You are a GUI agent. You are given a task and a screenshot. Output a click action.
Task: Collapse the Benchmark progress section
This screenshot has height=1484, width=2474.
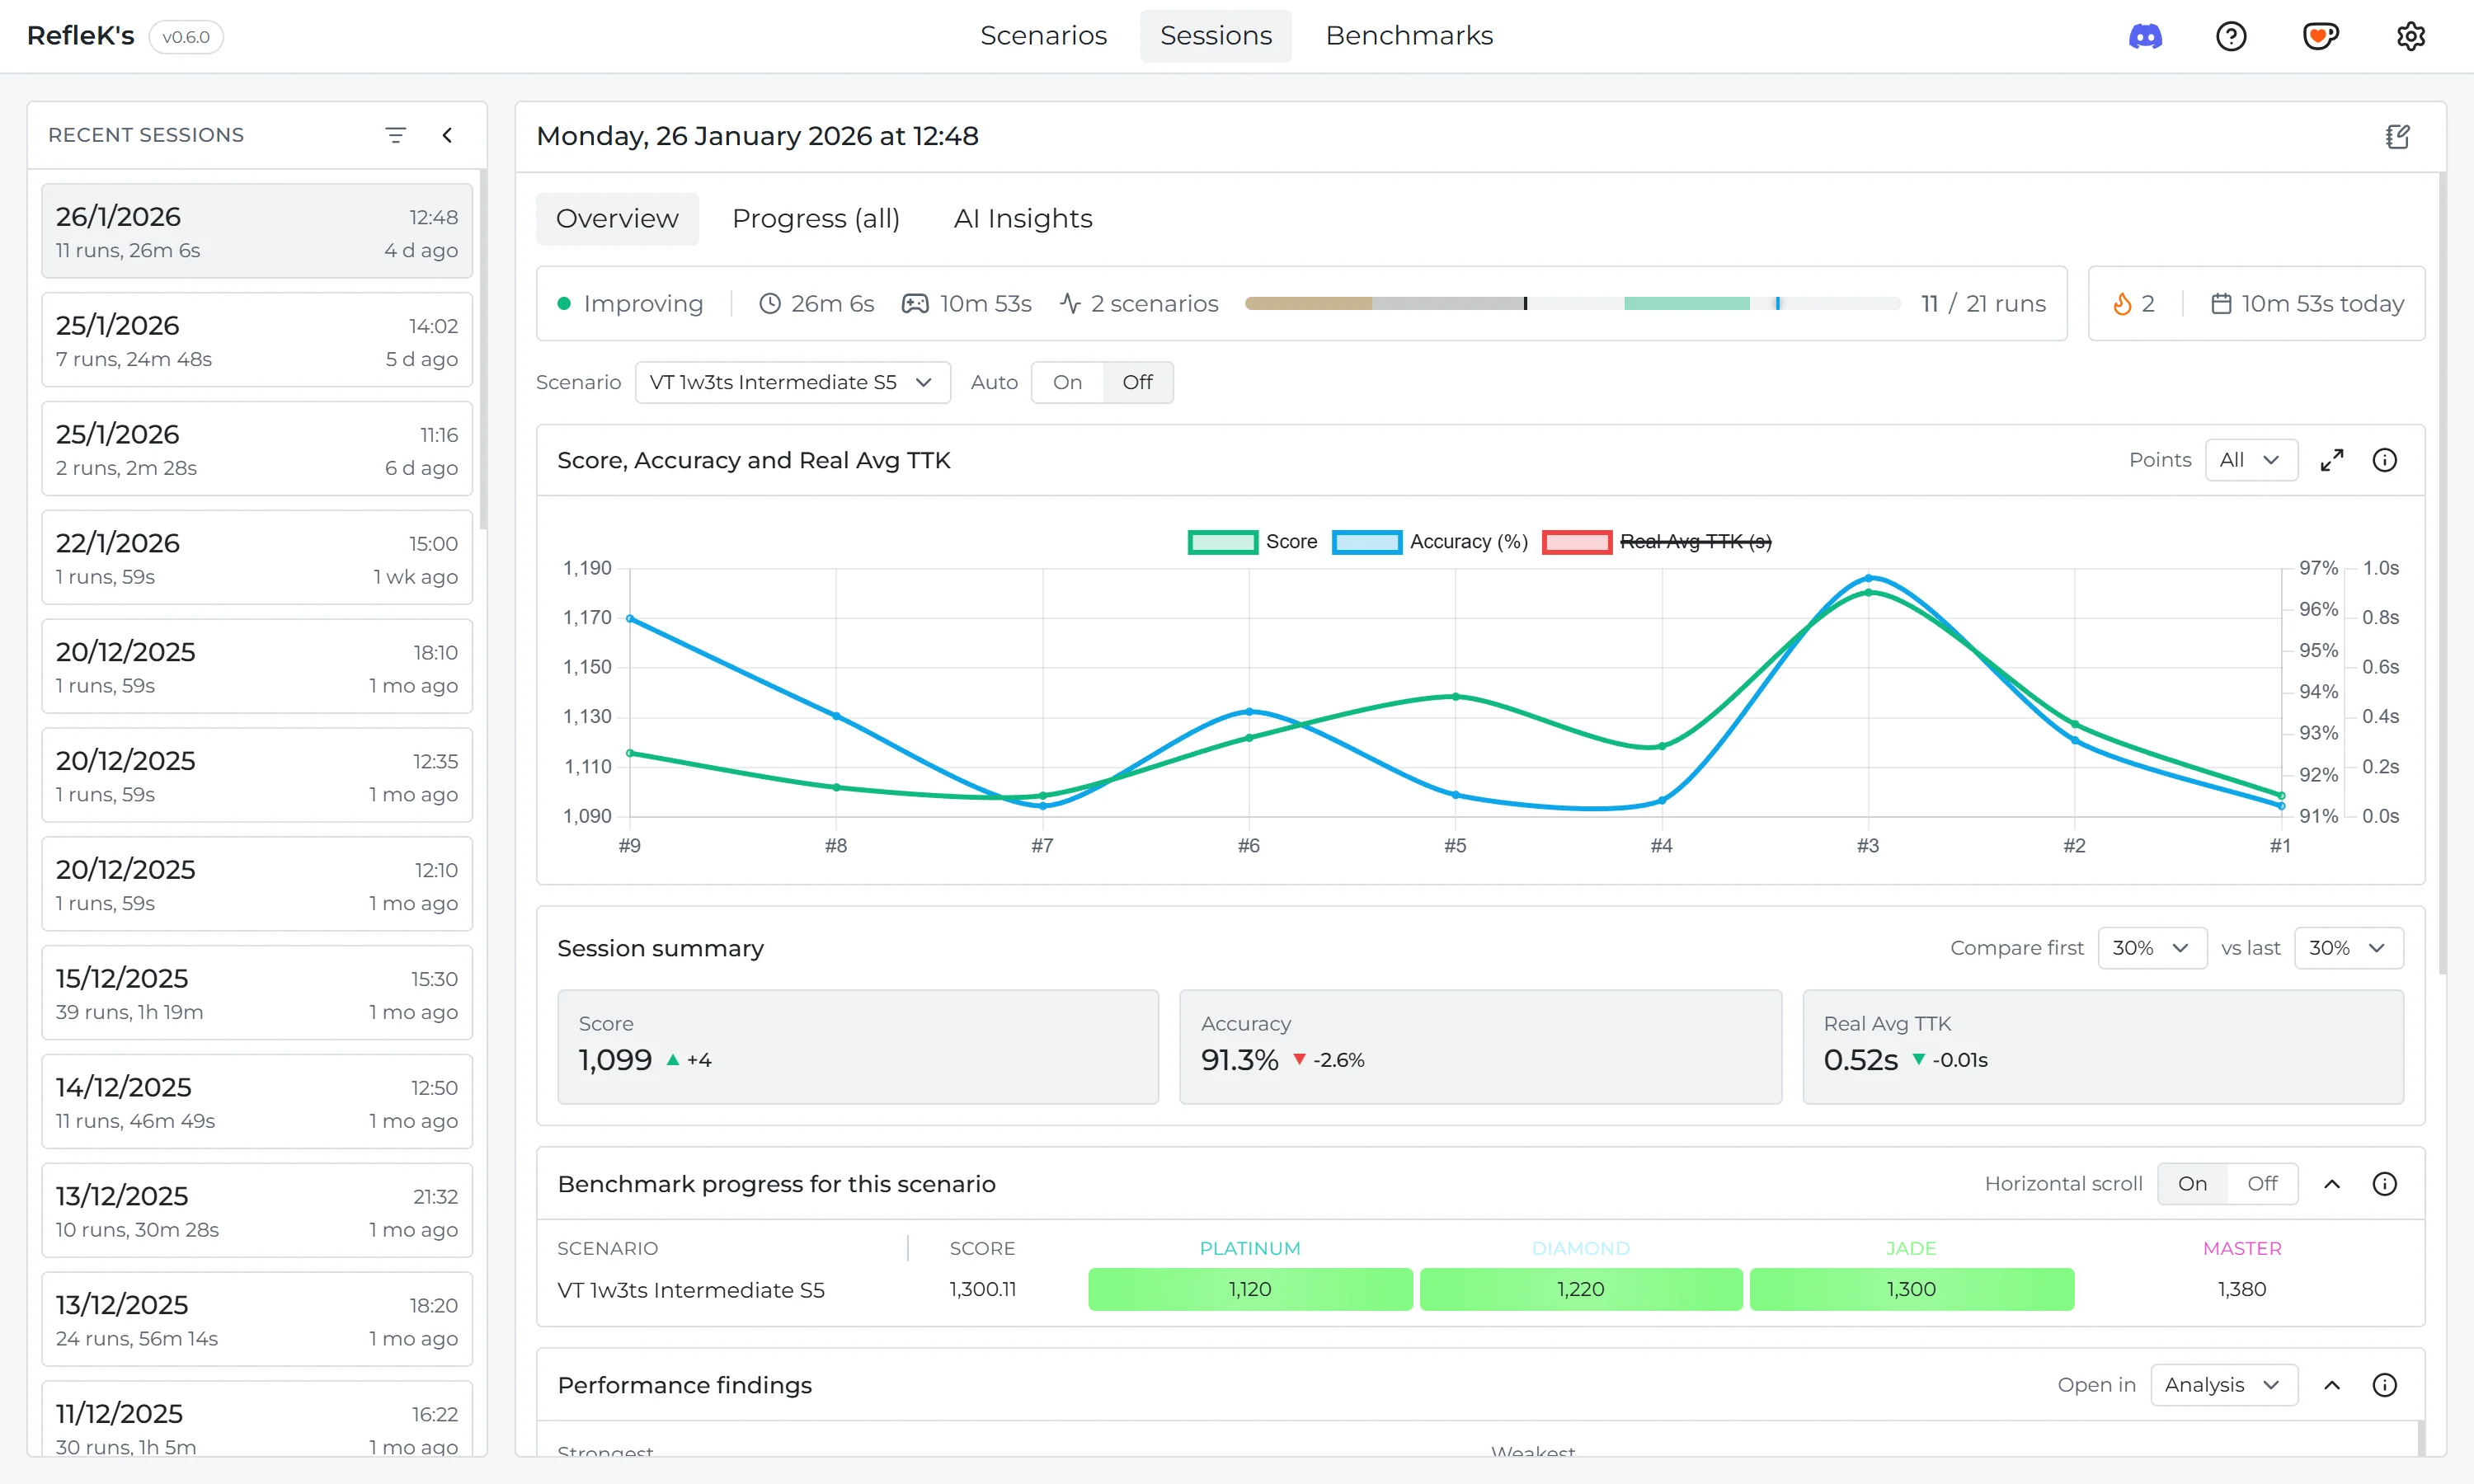[2332, 1184]
